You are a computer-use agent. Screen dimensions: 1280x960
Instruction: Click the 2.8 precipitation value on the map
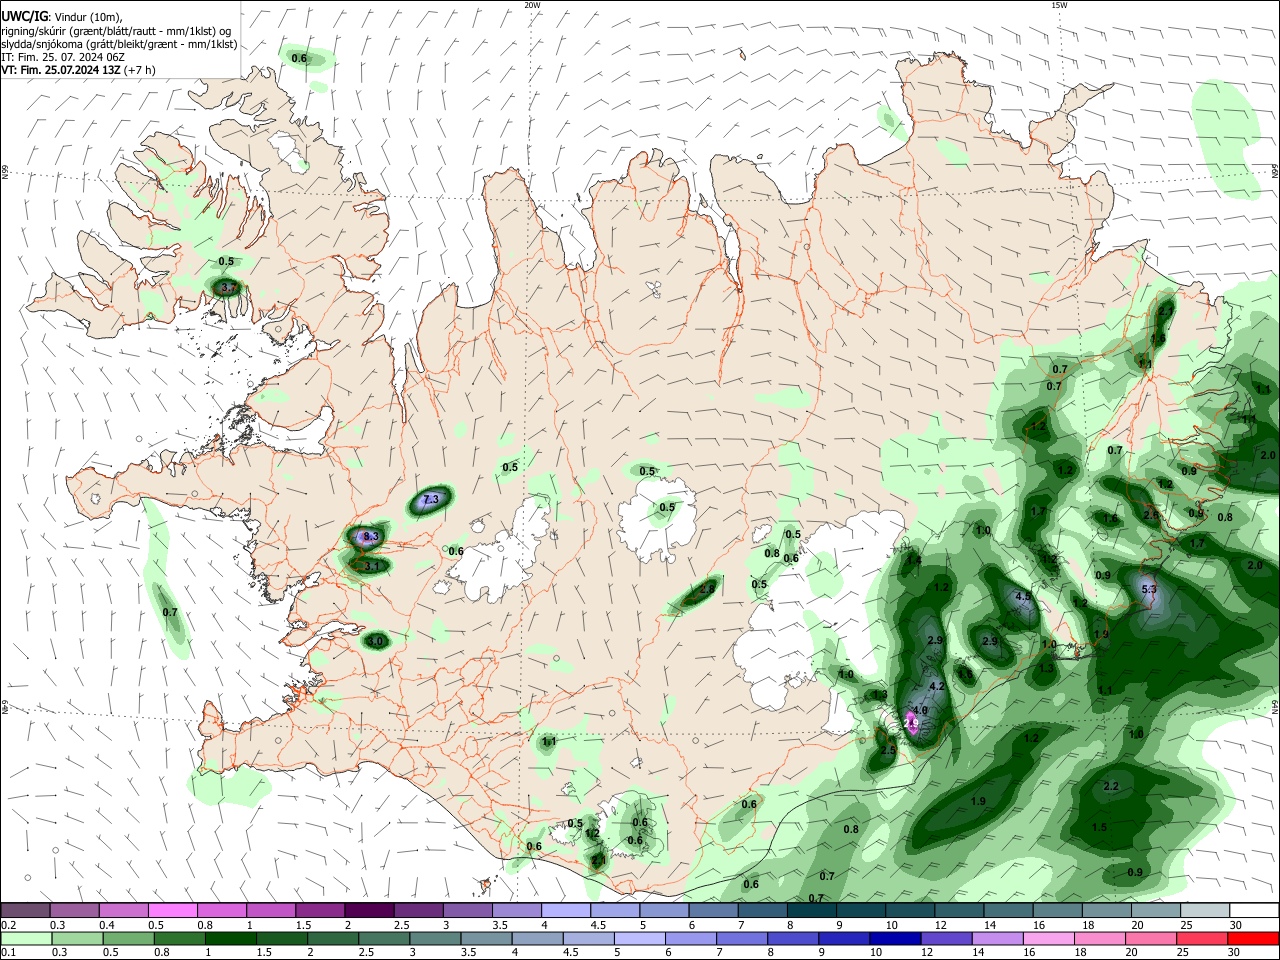pyautogui.click(x=707, y=589)
